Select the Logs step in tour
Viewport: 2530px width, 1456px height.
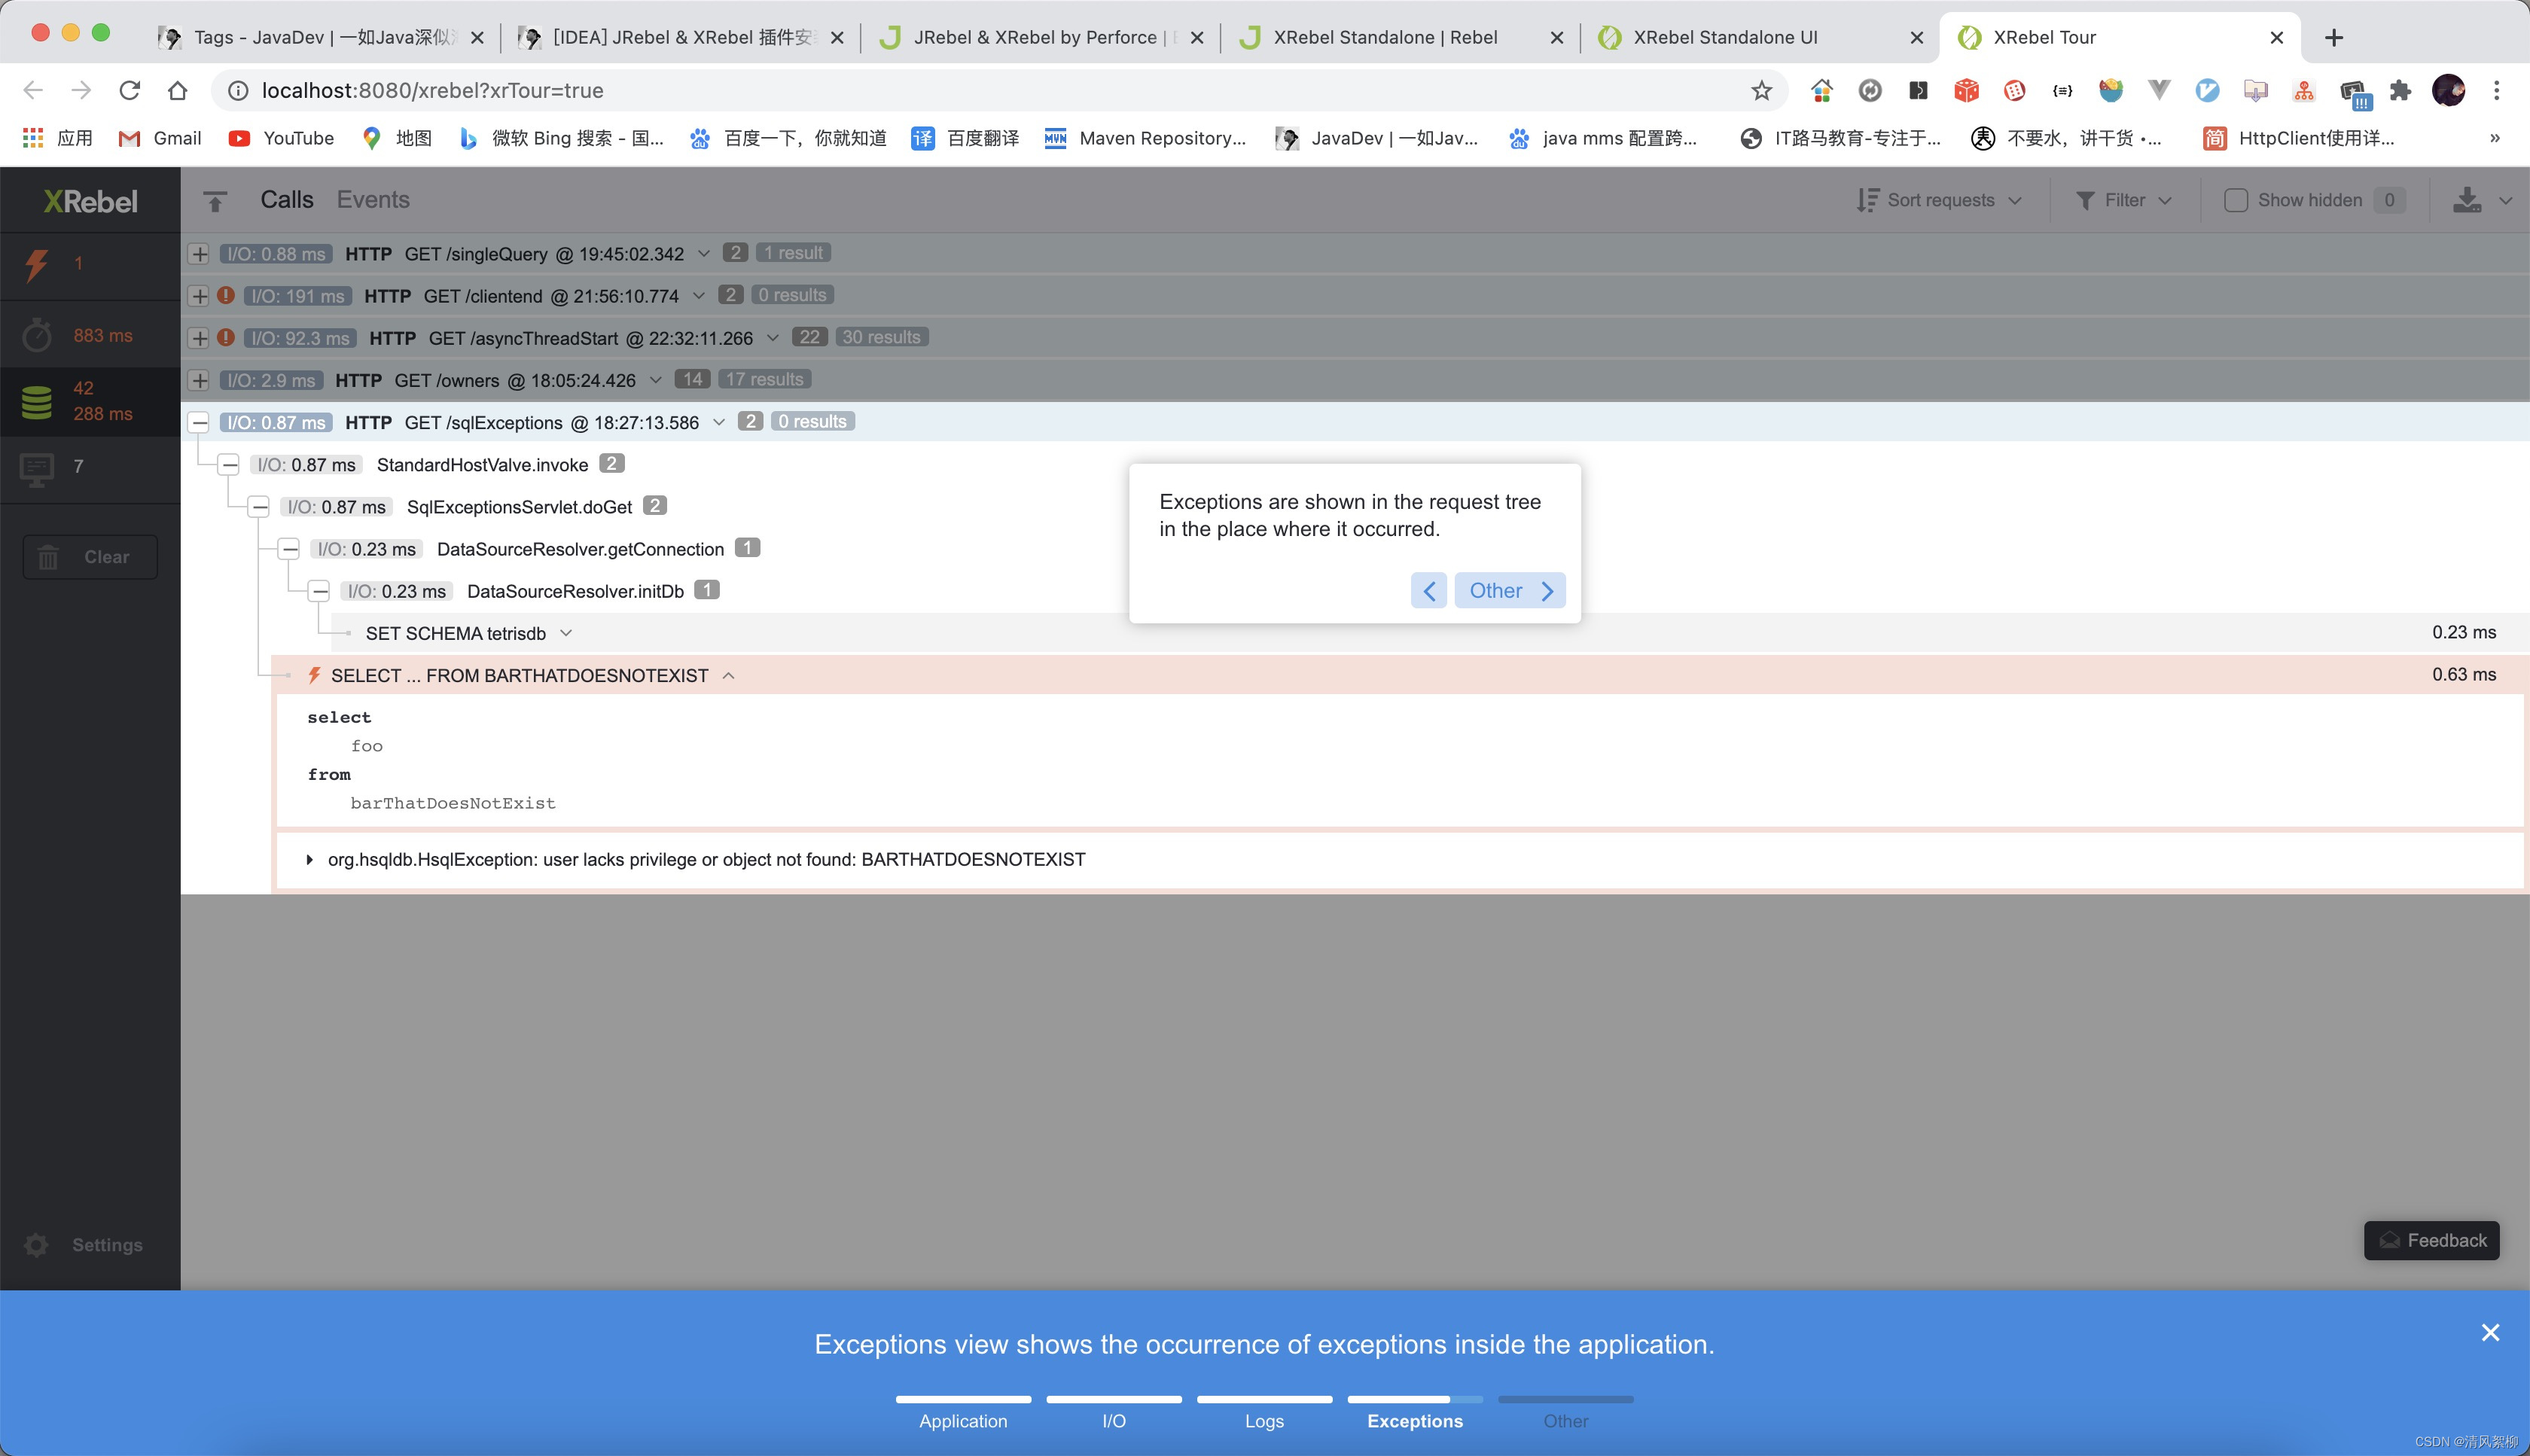coord(1264,1420)
